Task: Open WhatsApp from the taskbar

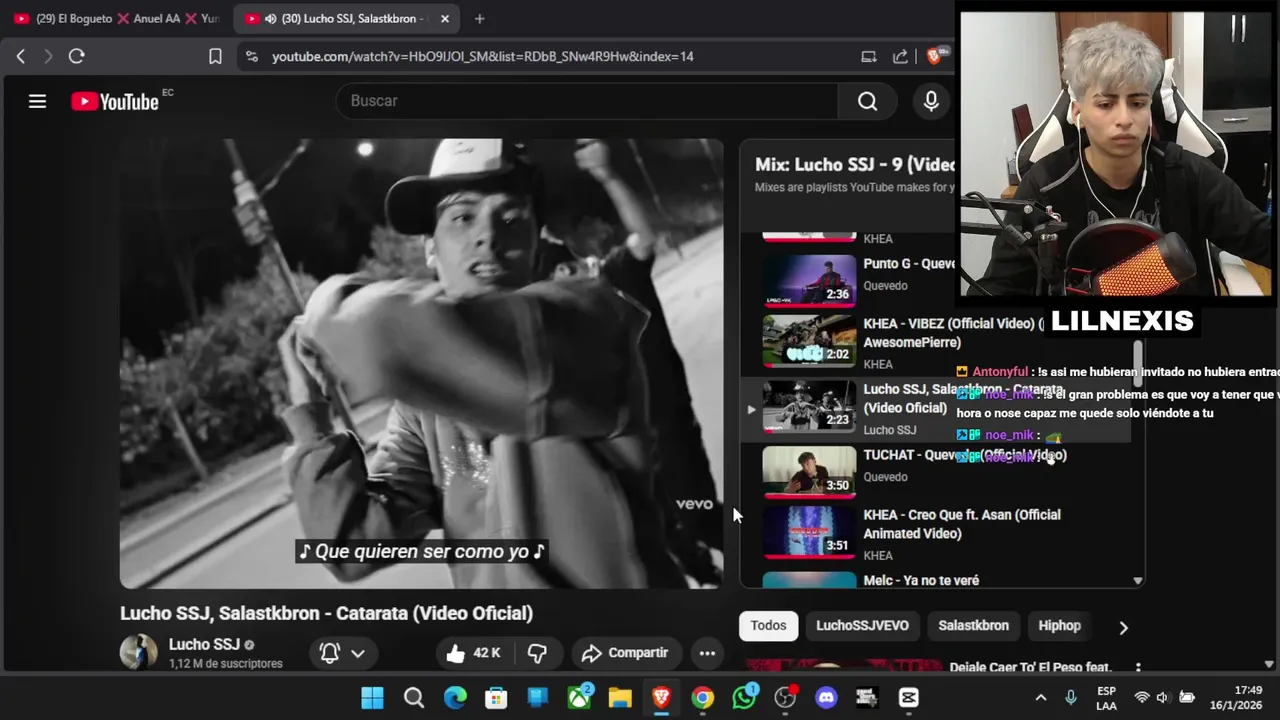Action: [744, 697]
